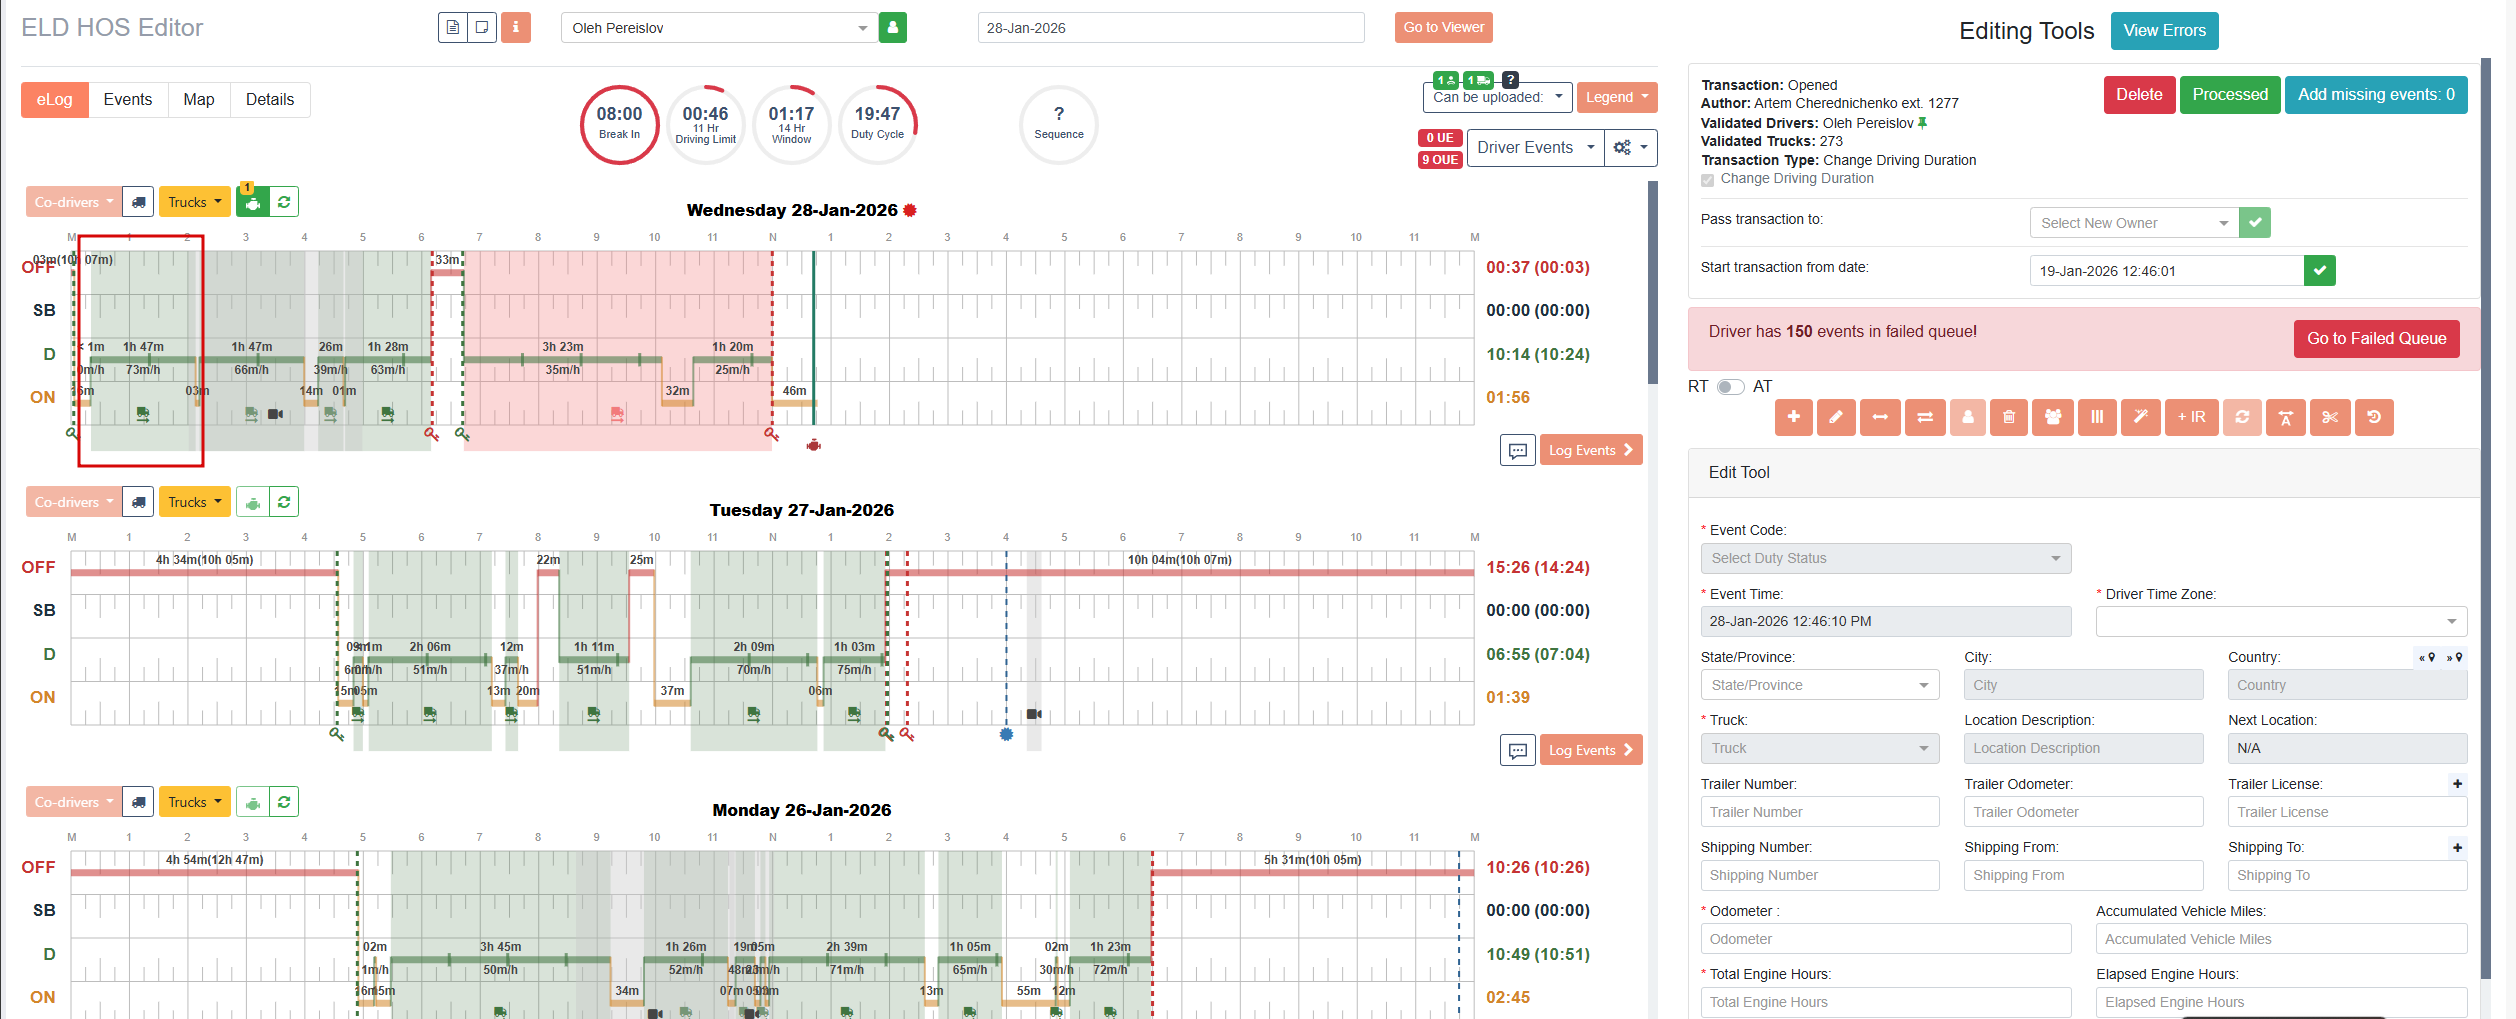
Task: Click Add missing events button
Action: coord(2376,95)
